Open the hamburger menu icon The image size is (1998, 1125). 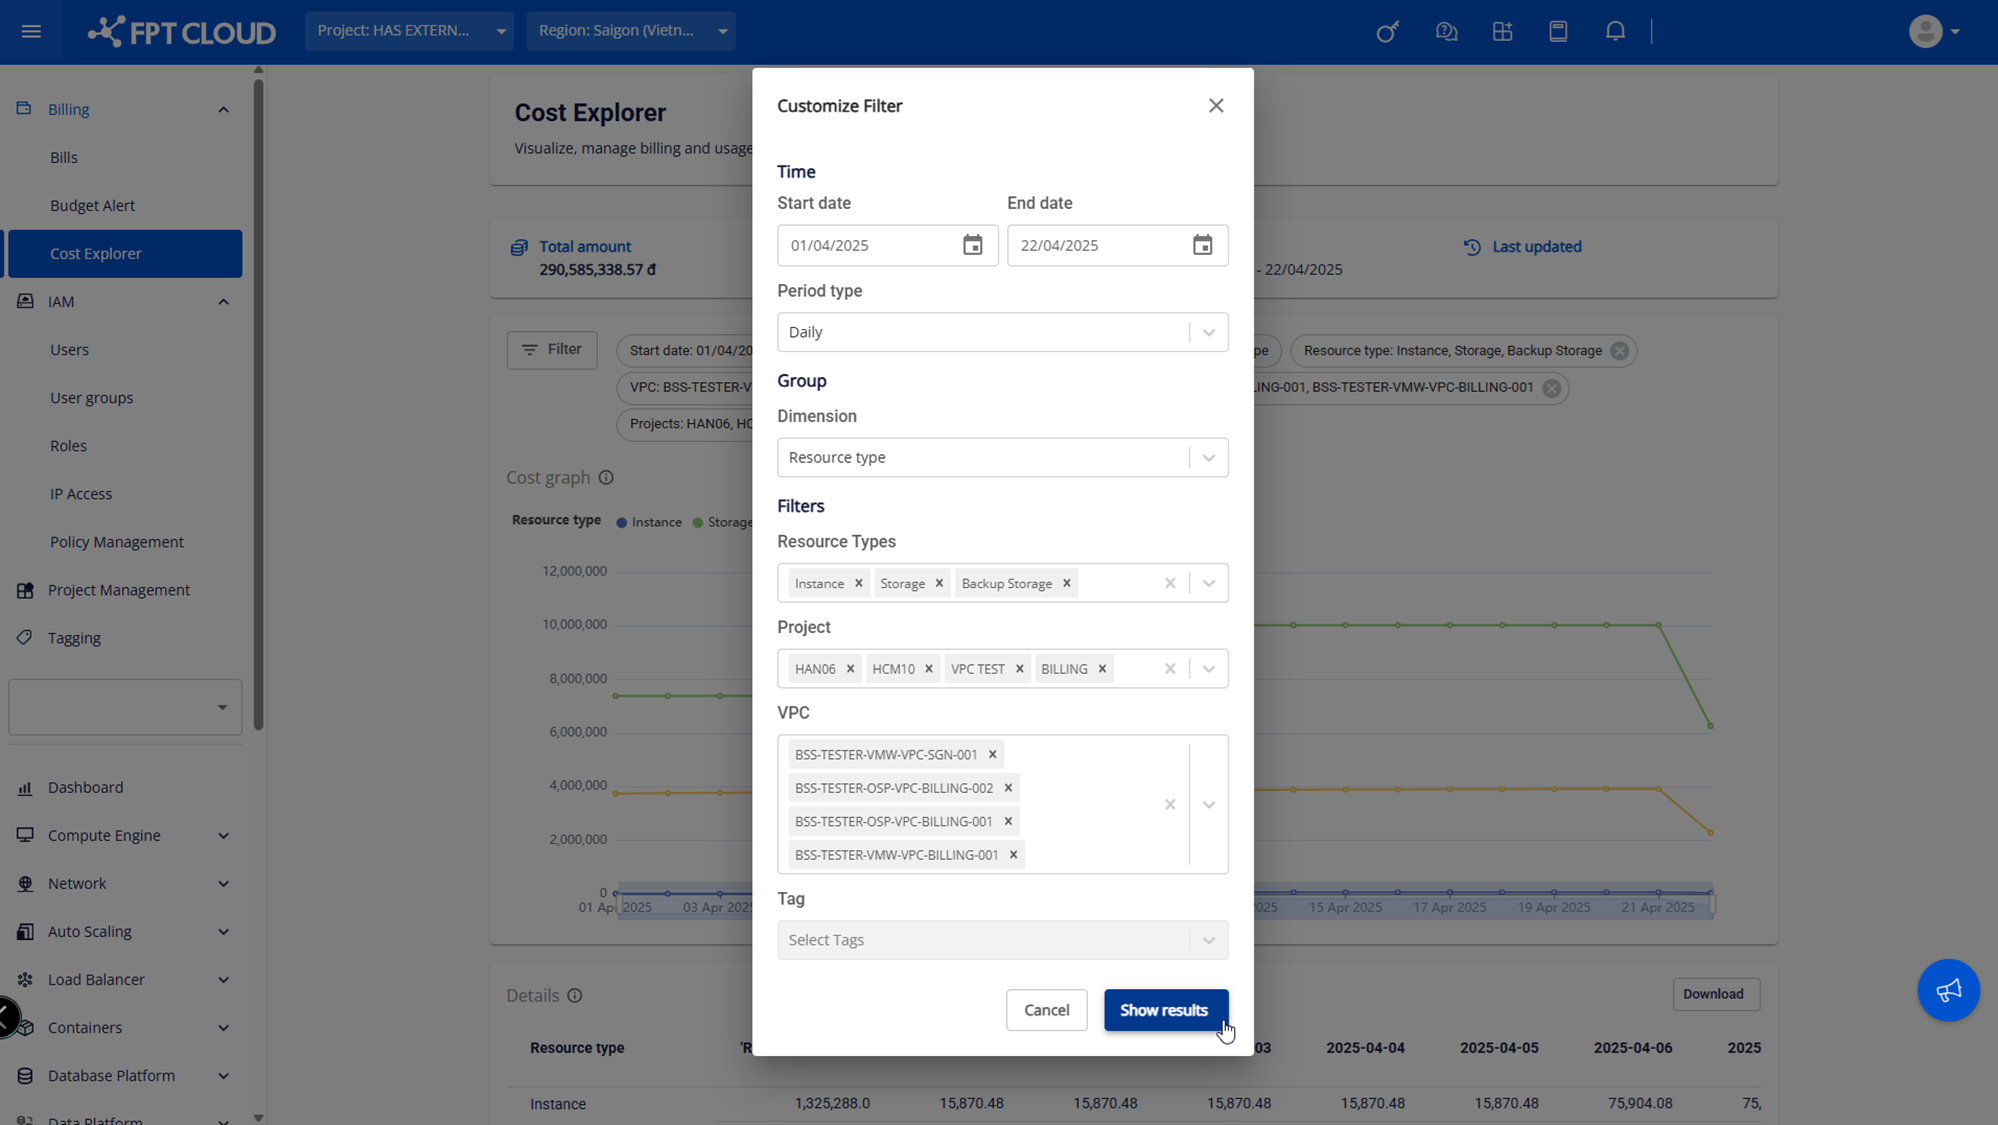(x=31, y=31)
